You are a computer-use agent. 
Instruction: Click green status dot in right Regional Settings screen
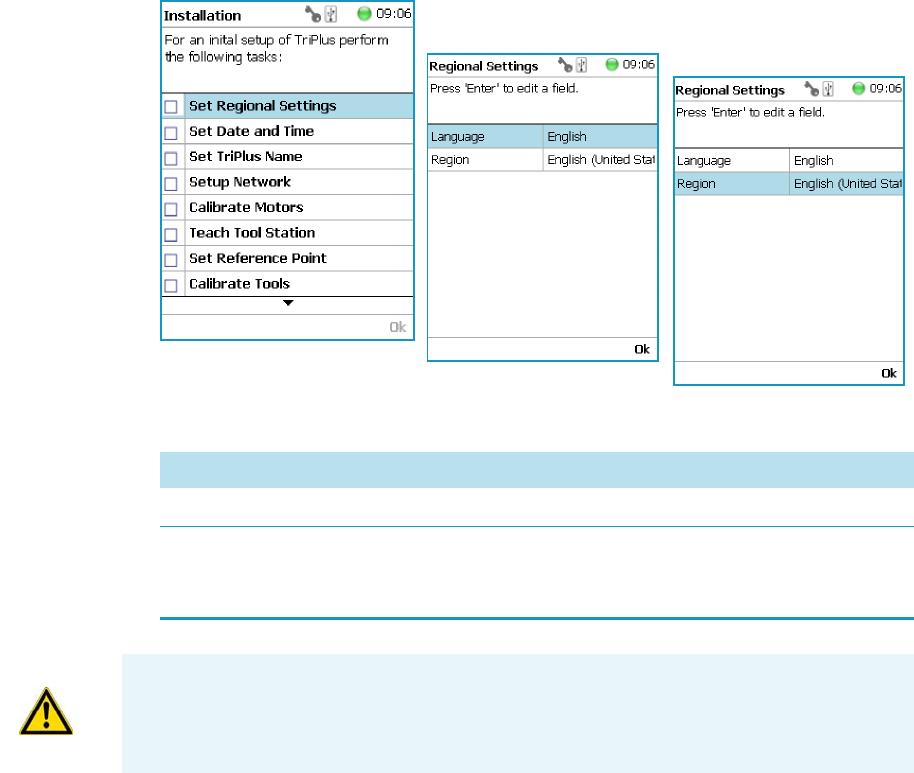[x=858, y=88]
